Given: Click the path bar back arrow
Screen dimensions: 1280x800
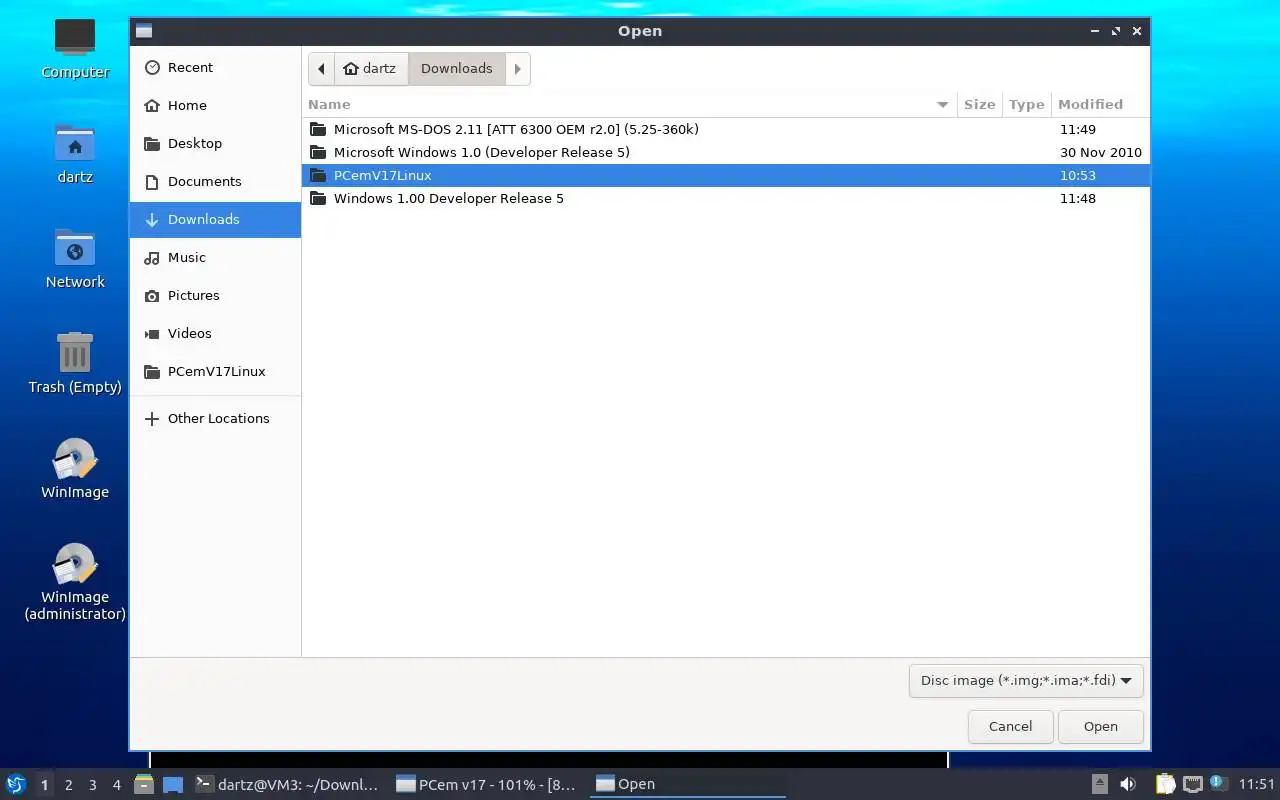Looking at the screenshot, I should pyautogui.click(x=321, y=68).
